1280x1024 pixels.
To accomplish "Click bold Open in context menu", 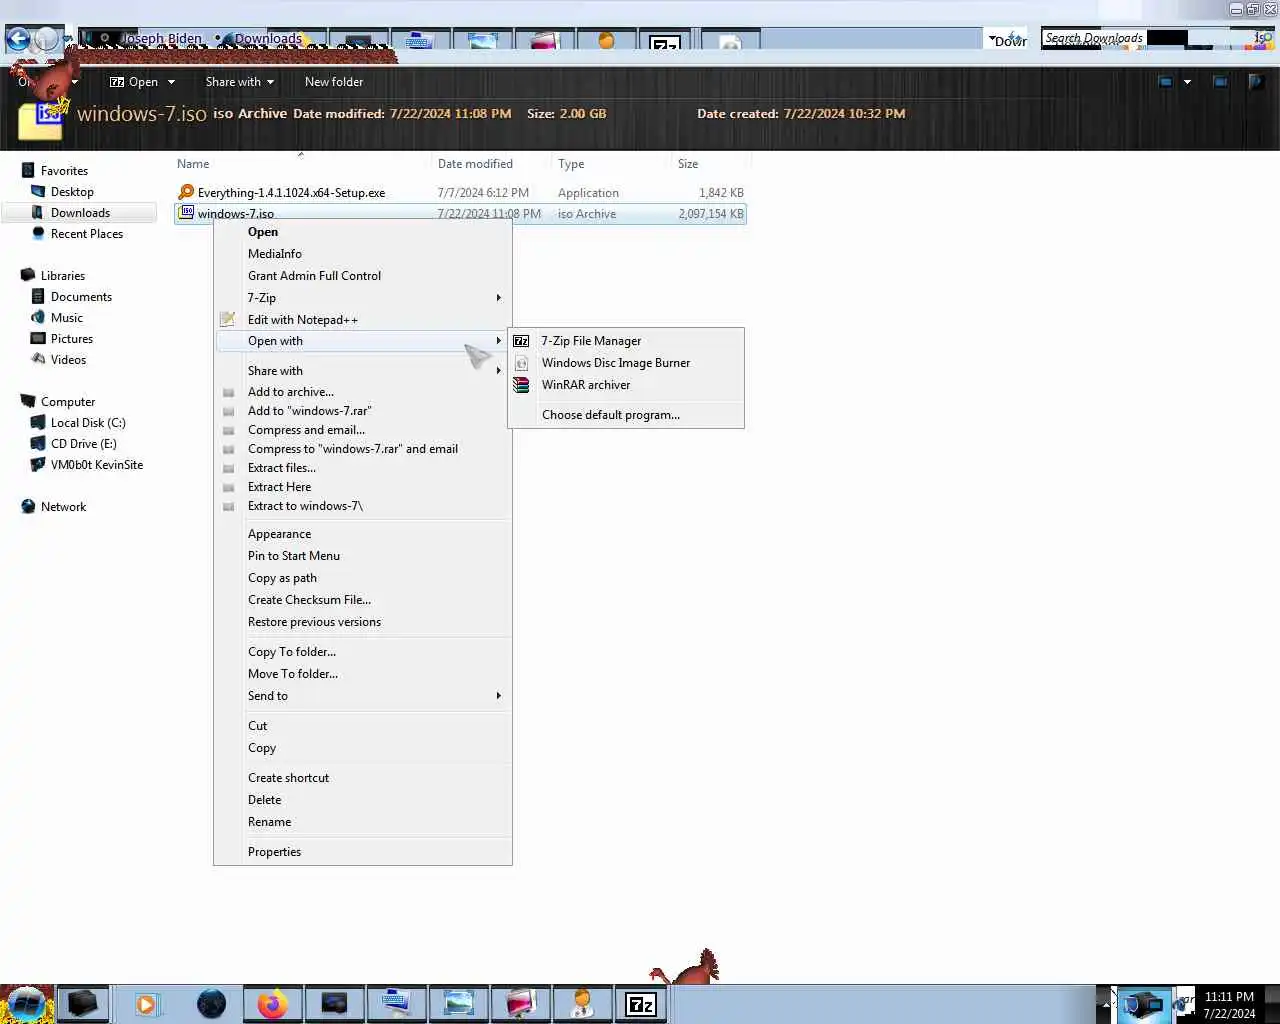I will [x=263, y=232].
